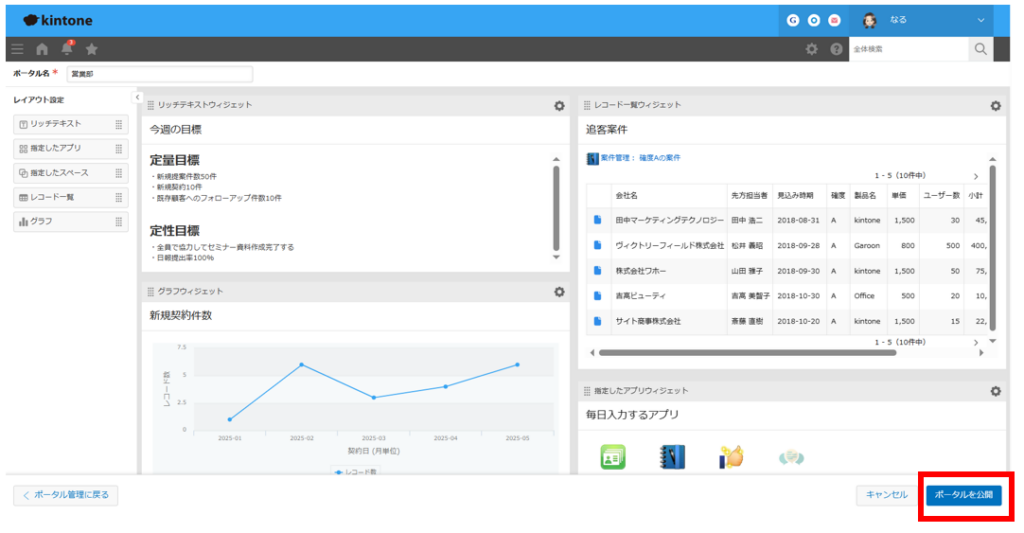Collapse the layout settings side panel
Image resolution: width=1024 pixels, height=533 pixels.
tap(137, 96)
